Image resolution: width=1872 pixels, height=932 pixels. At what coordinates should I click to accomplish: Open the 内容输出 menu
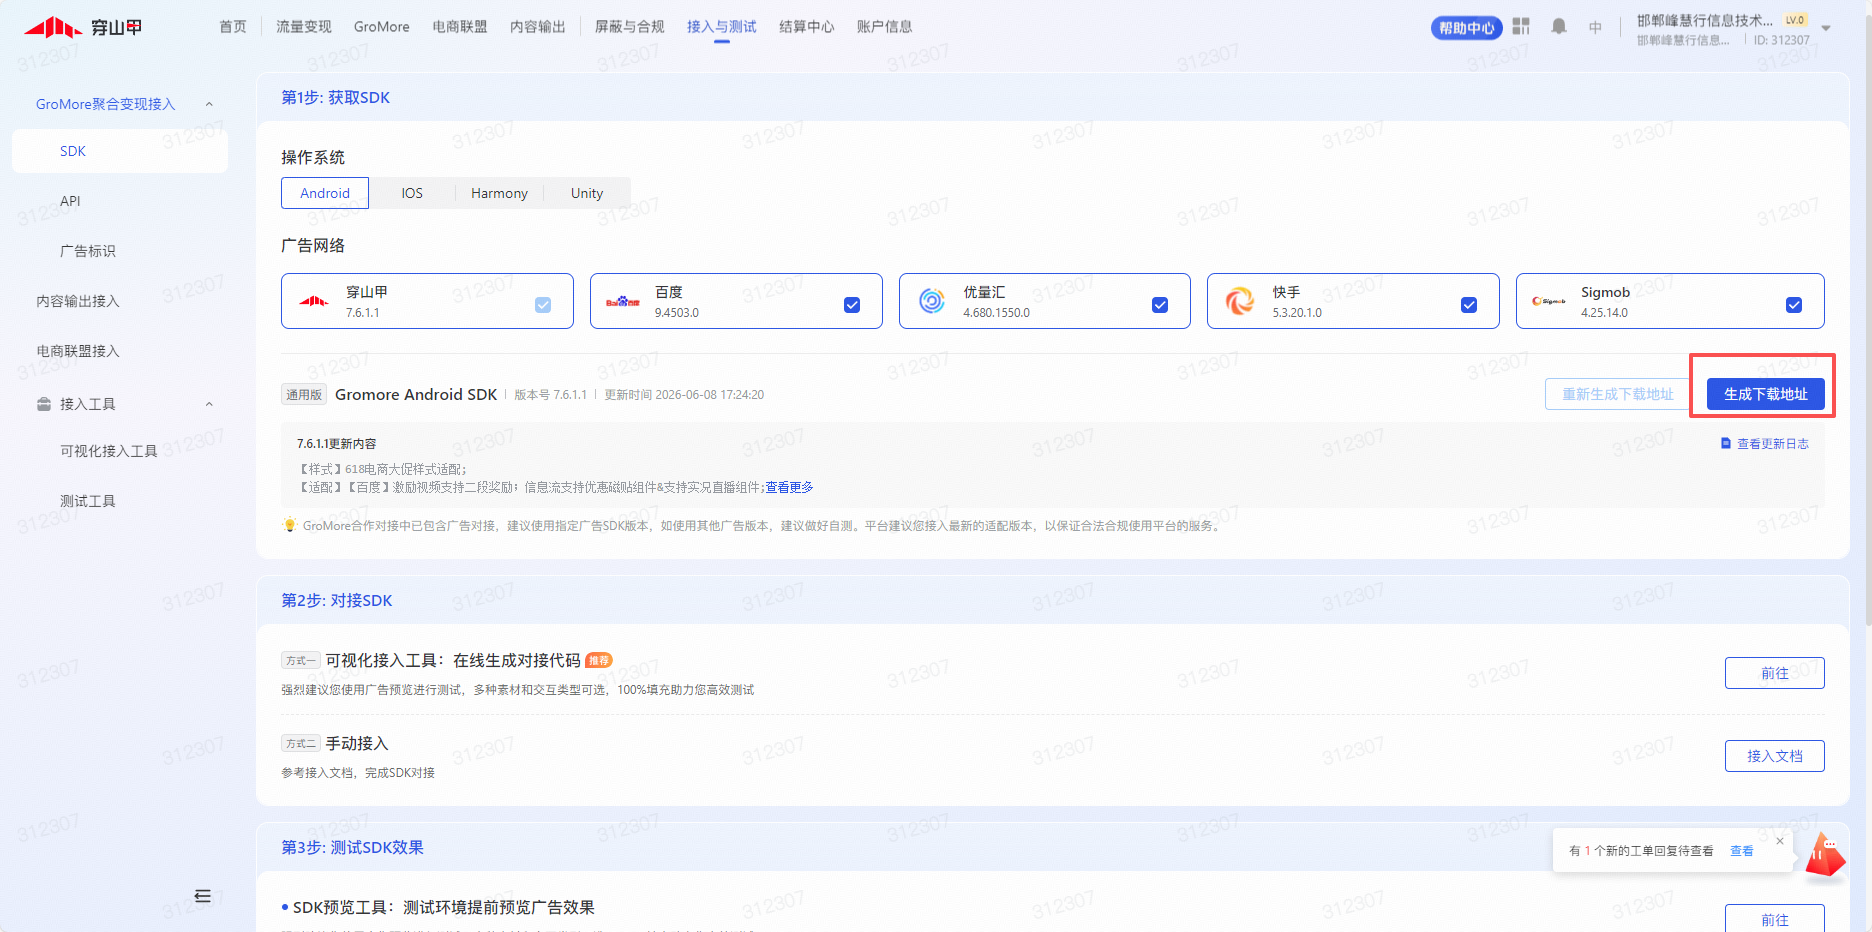pyautogui.click(x=538, y=27)
